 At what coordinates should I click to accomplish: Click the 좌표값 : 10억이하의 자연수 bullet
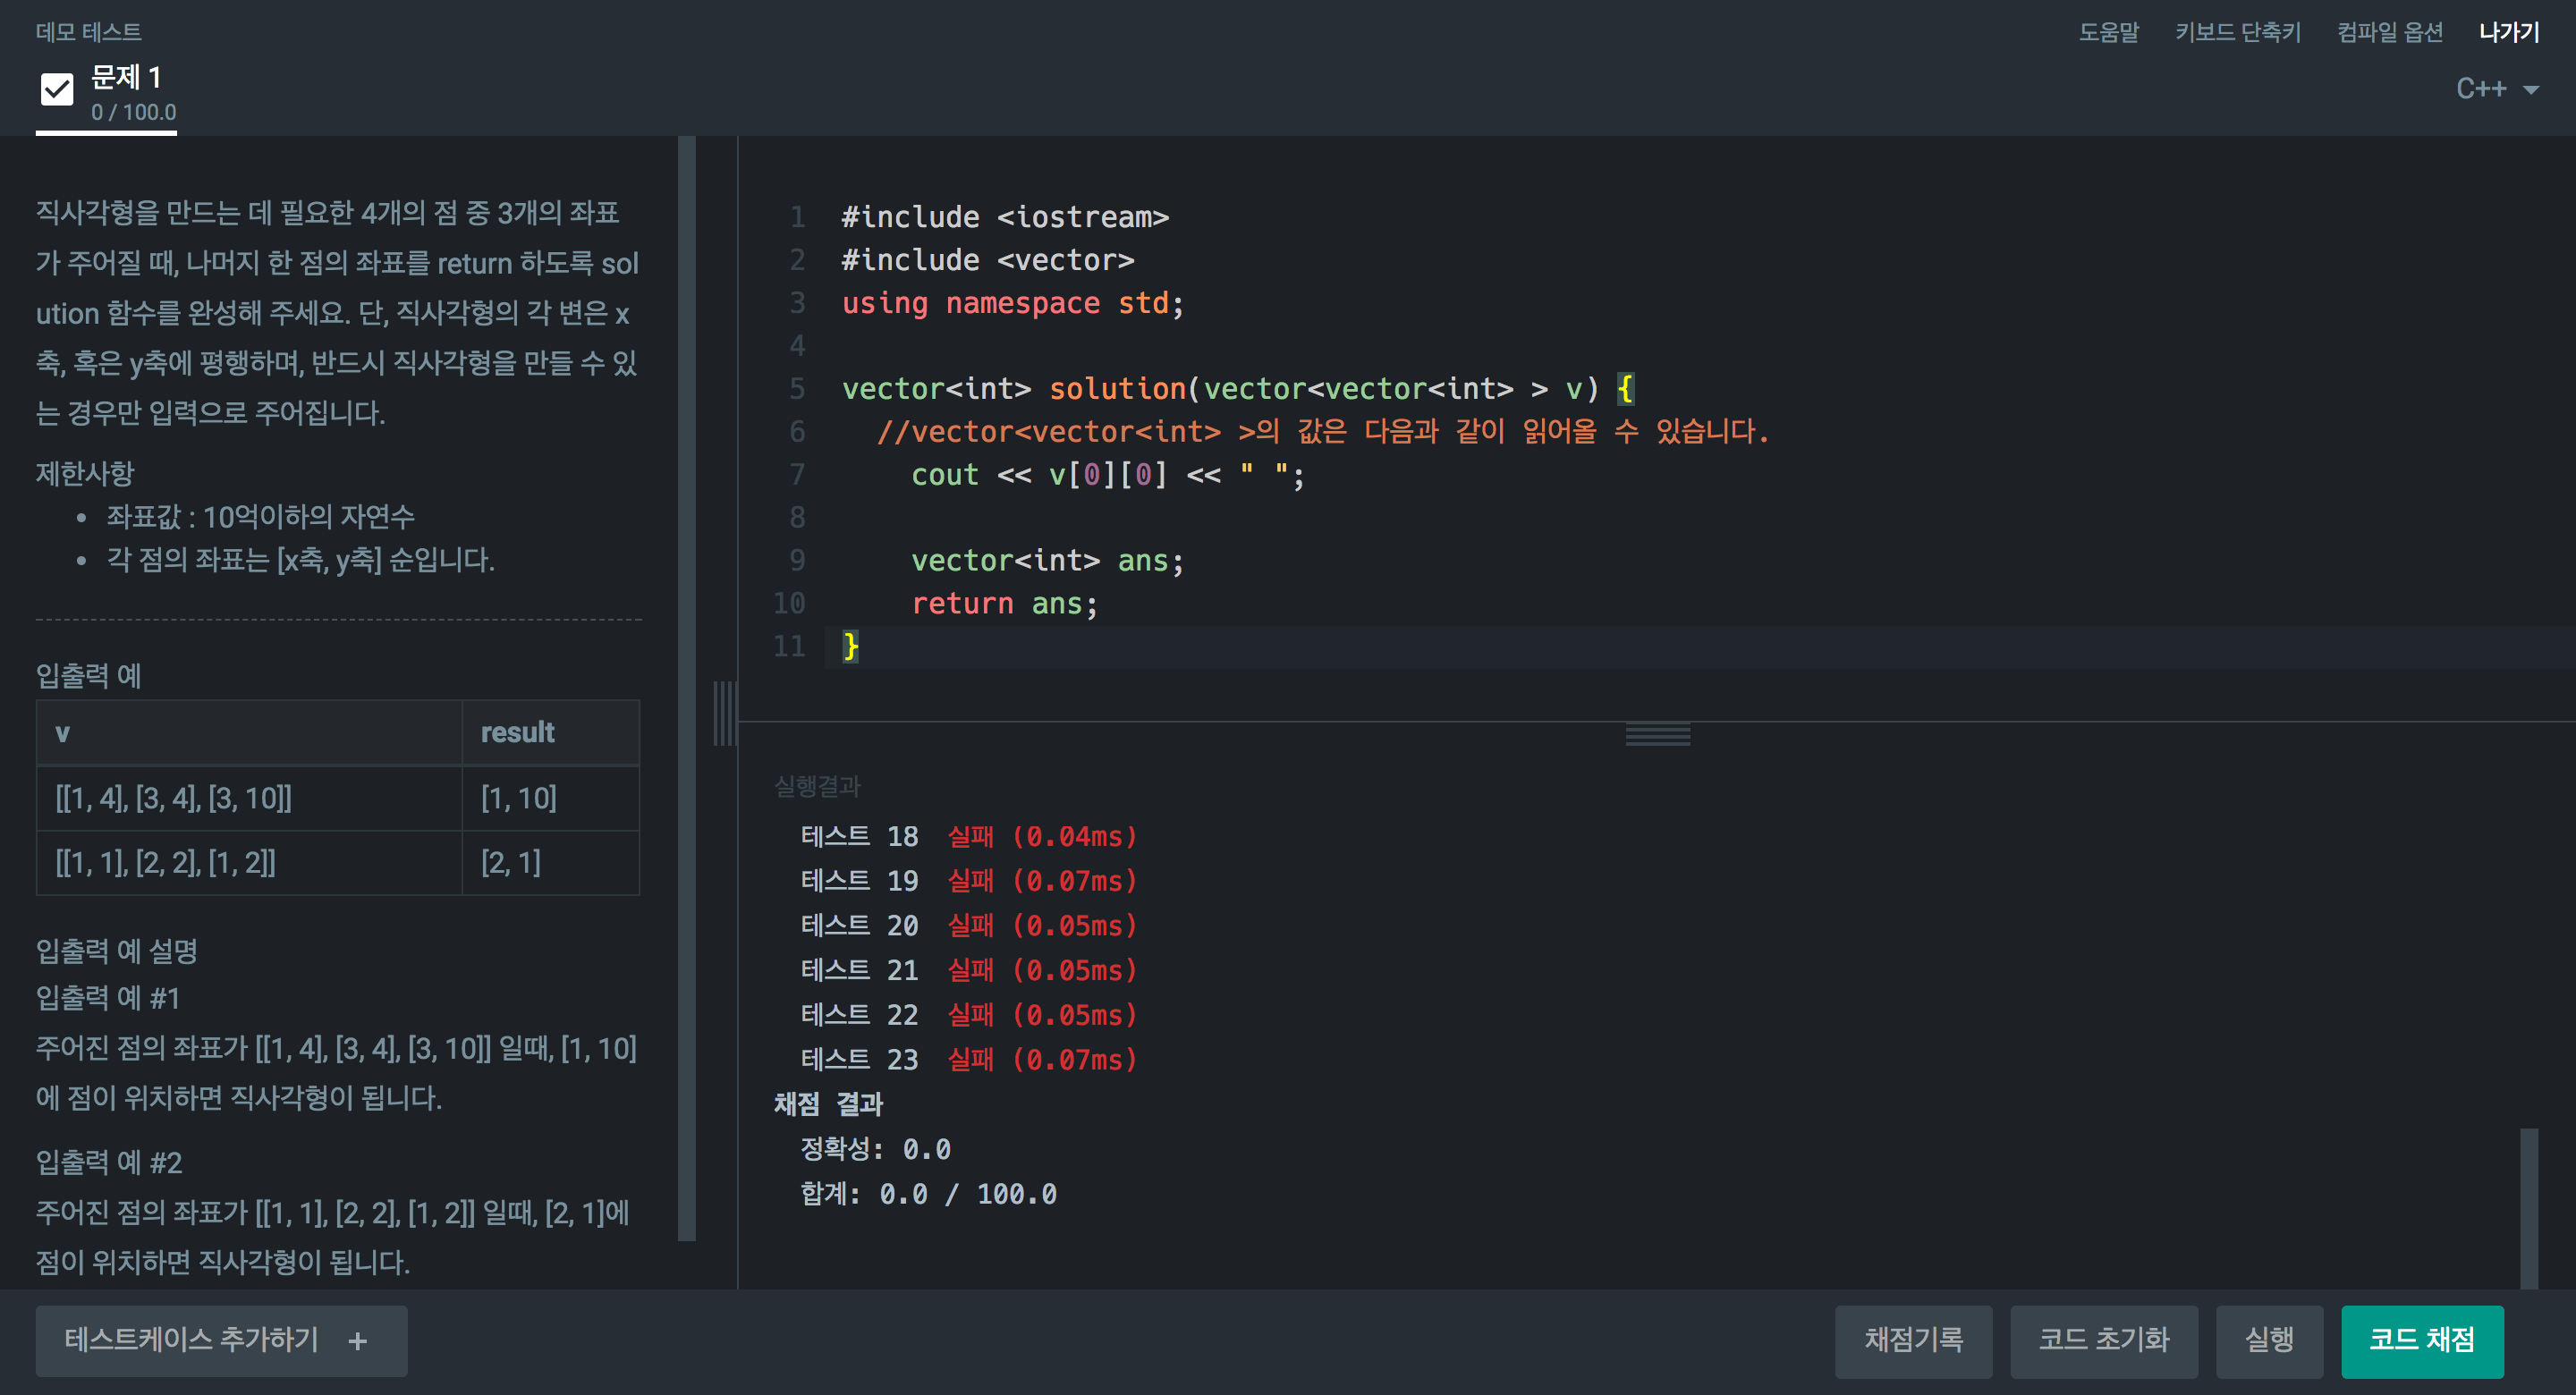(260, 516)
